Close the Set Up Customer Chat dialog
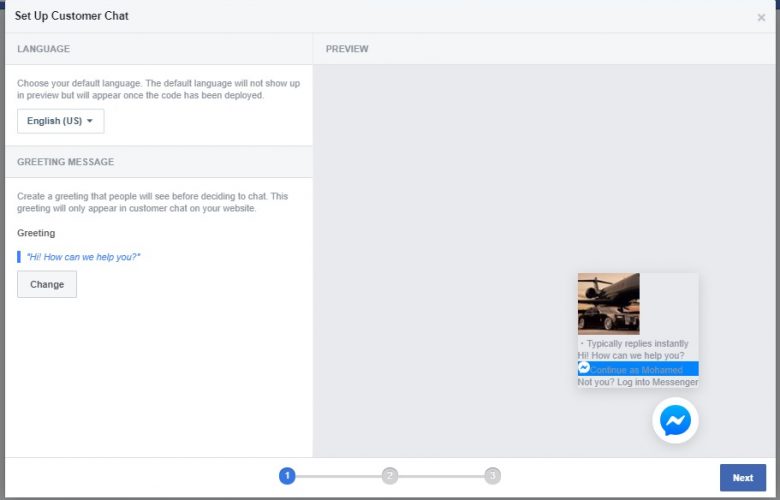The image size is (780, 500). 761,18
